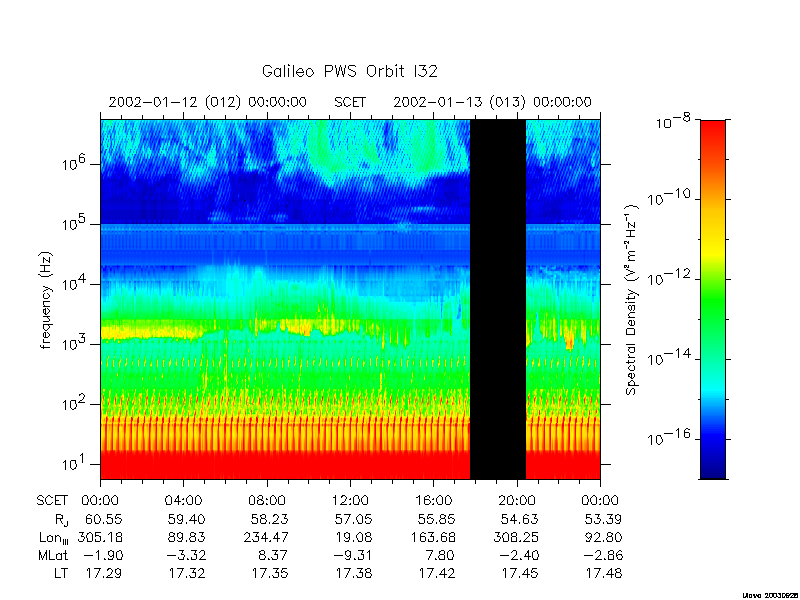Click the "MLat" row header
This screenshot has height=600, width=800.
(53, 556)
